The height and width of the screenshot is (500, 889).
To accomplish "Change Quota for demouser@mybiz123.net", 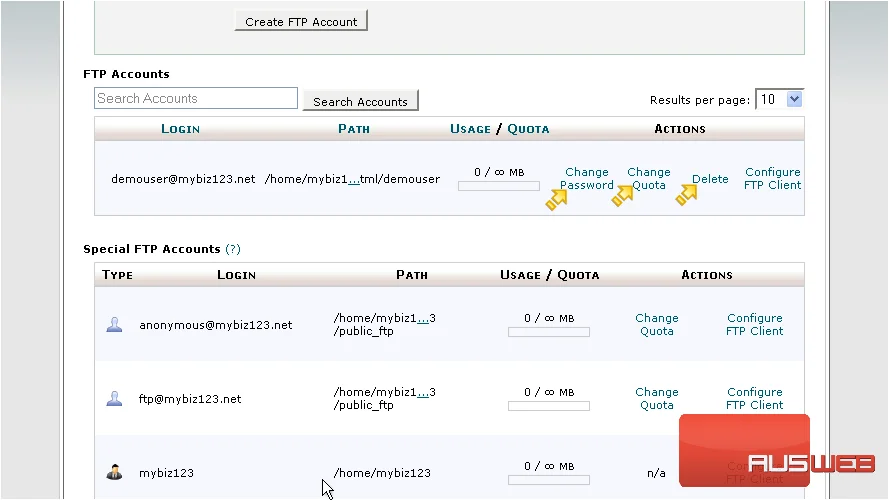I will 649,179.
